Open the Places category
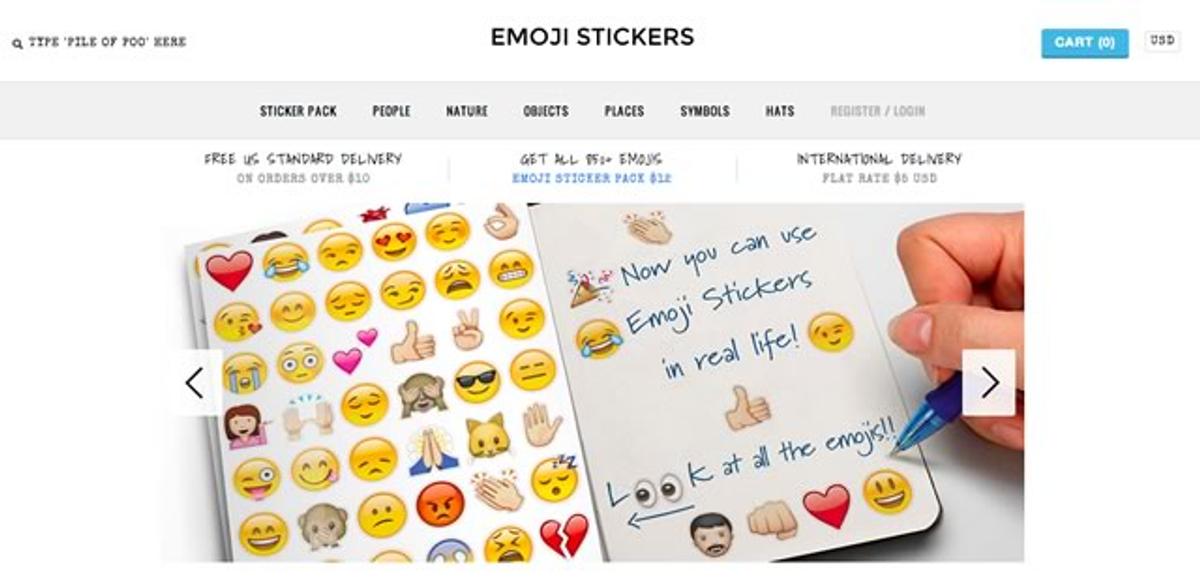The width and height of the screenshot is (1200, 578). click(x=624, y=111)
